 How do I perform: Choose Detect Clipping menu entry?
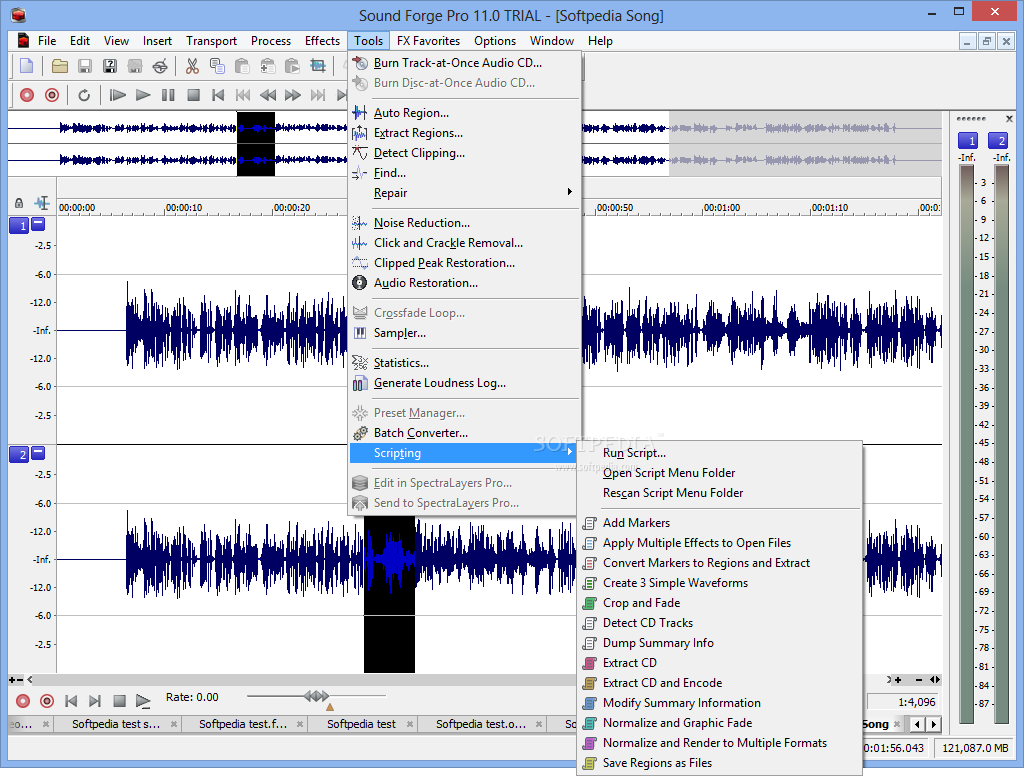click(465, 153)
